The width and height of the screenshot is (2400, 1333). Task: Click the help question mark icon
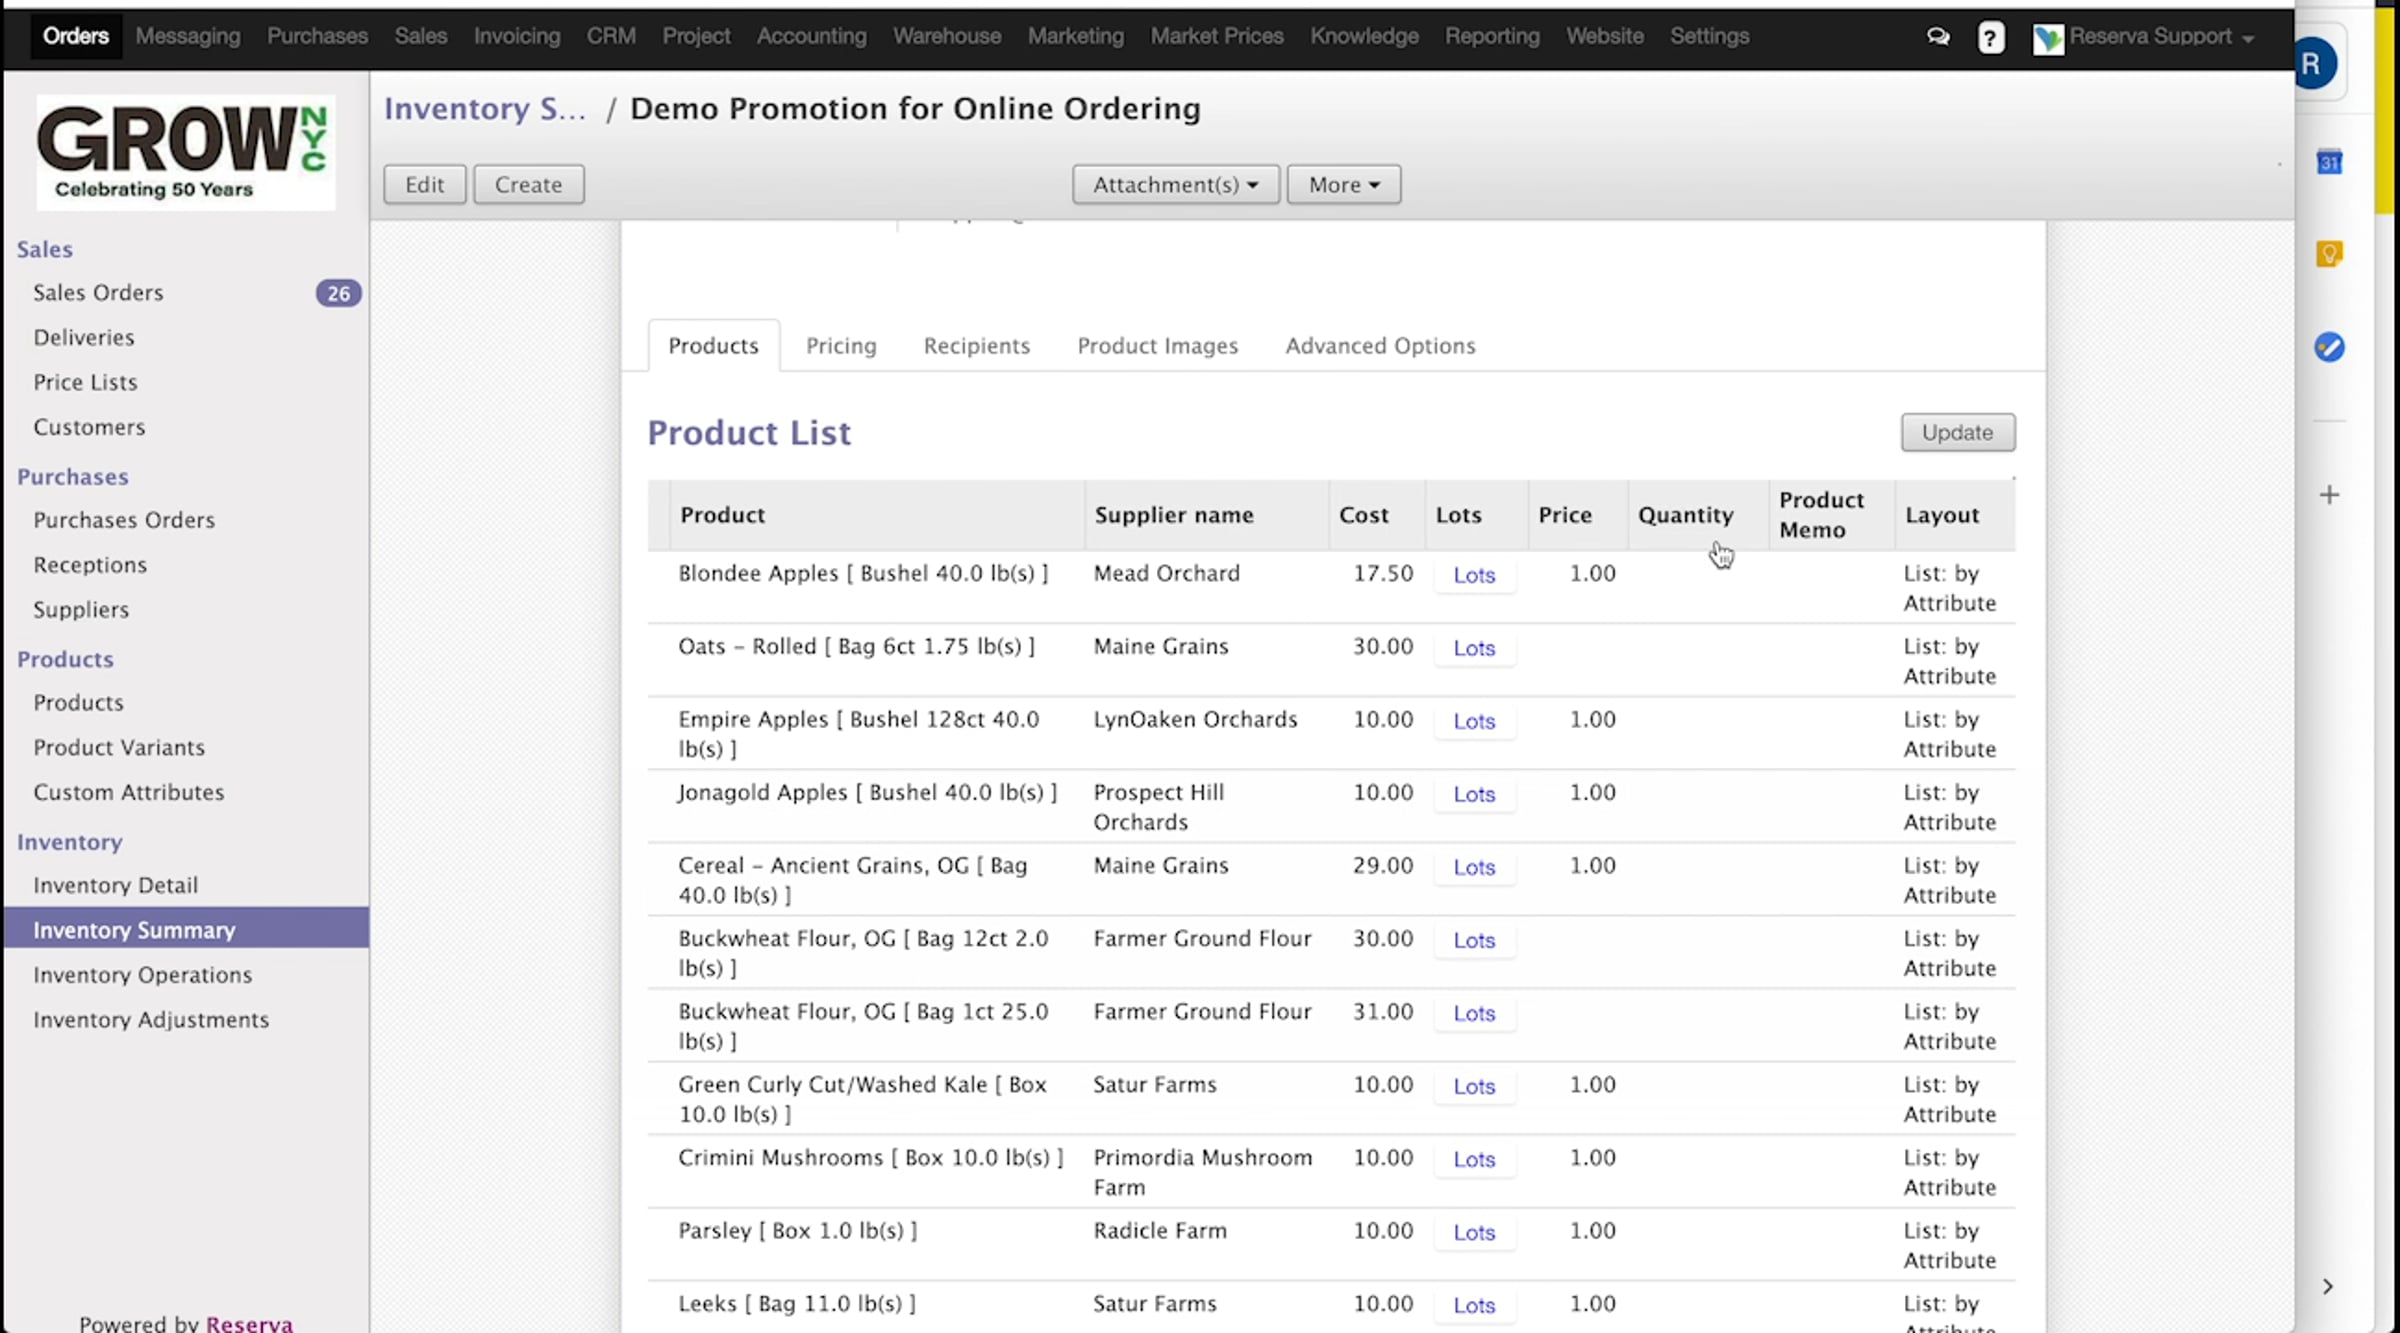(1990, 37)
